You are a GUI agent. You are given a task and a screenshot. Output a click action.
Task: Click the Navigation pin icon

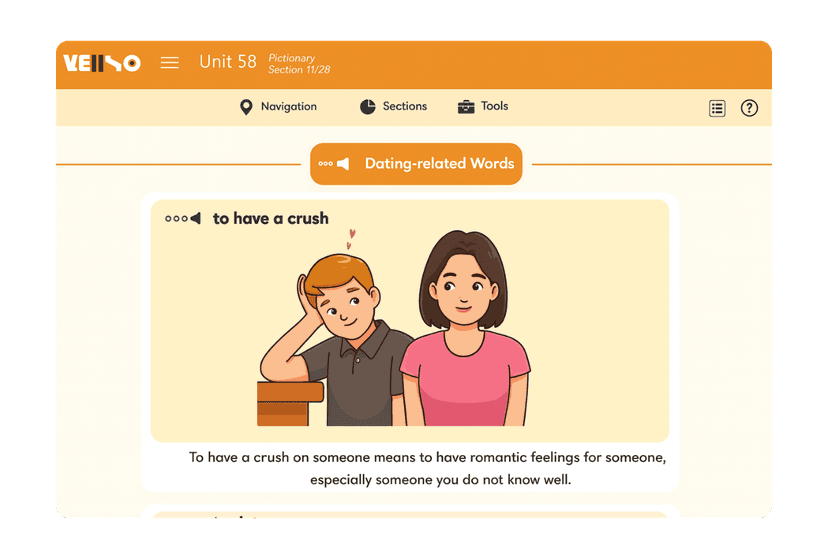pos(246,107)
